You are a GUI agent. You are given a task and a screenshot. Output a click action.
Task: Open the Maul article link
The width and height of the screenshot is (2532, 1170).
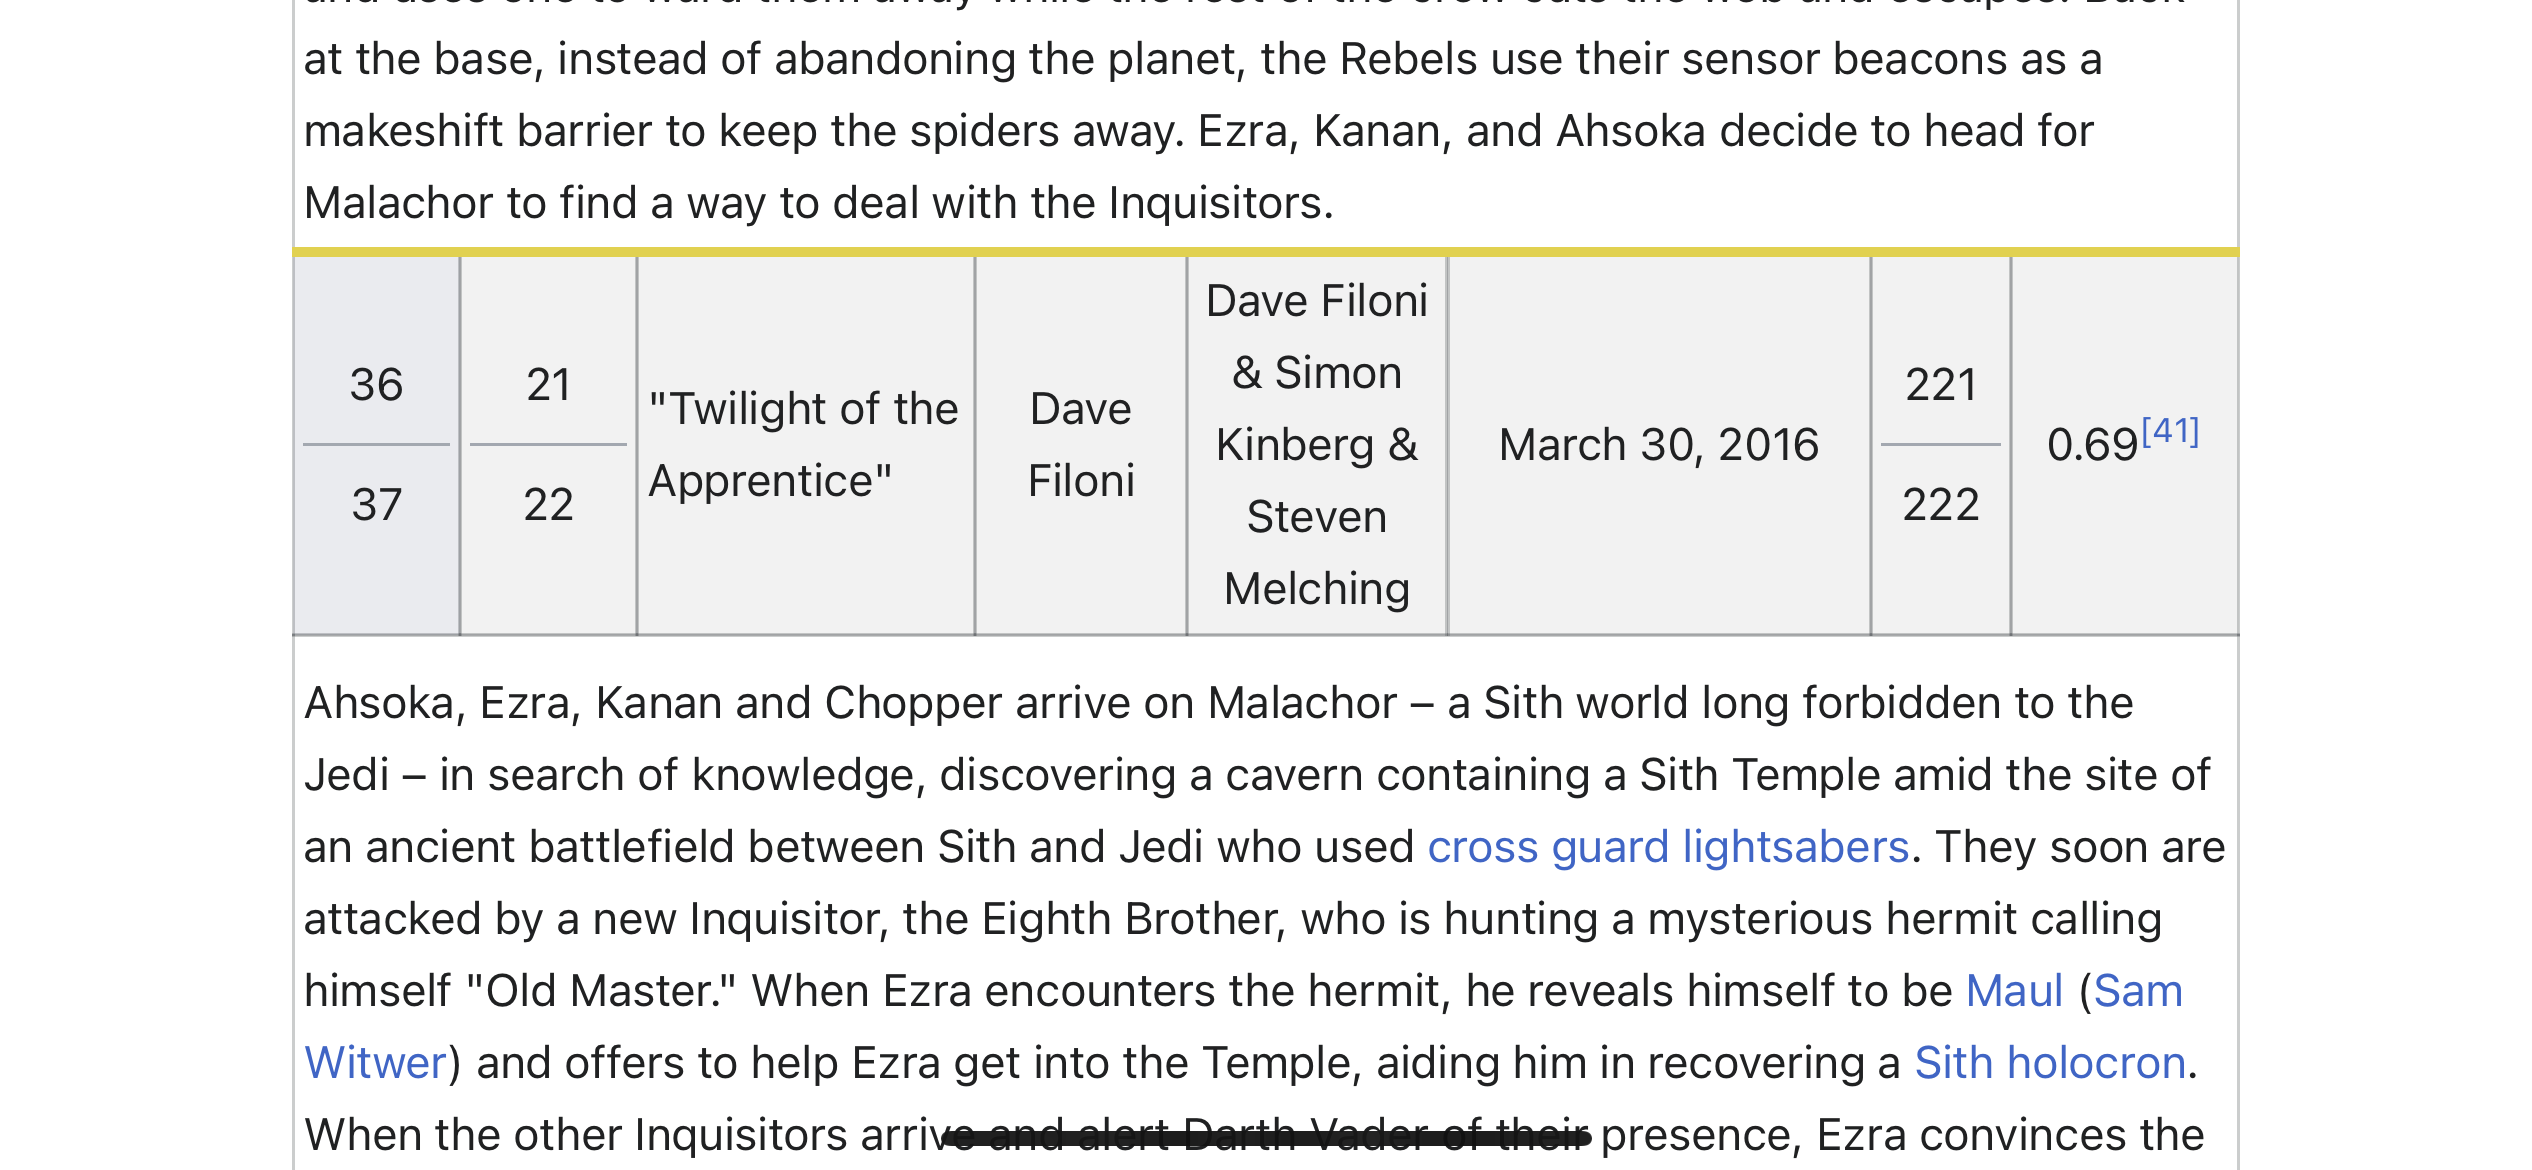(2014, 991)
